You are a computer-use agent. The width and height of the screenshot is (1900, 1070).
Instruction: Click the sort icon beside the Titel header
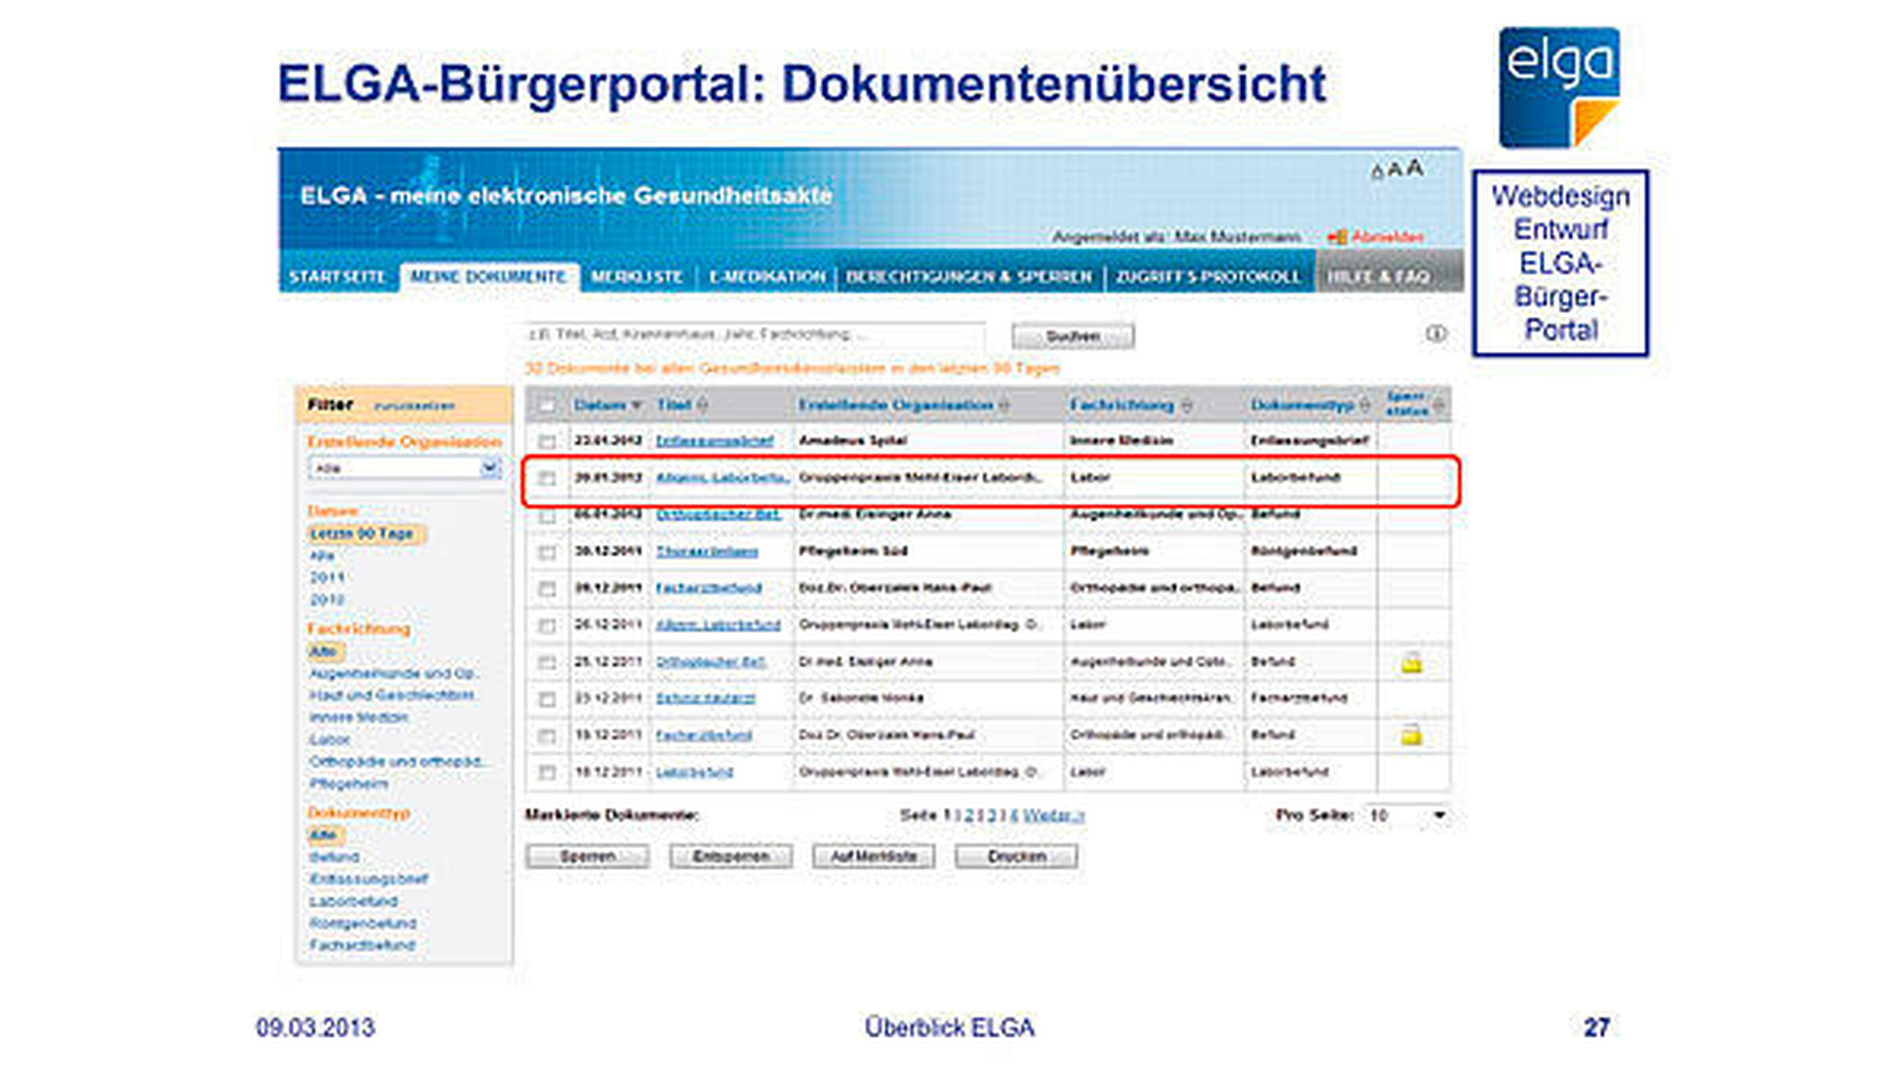[x=702, y=405]
